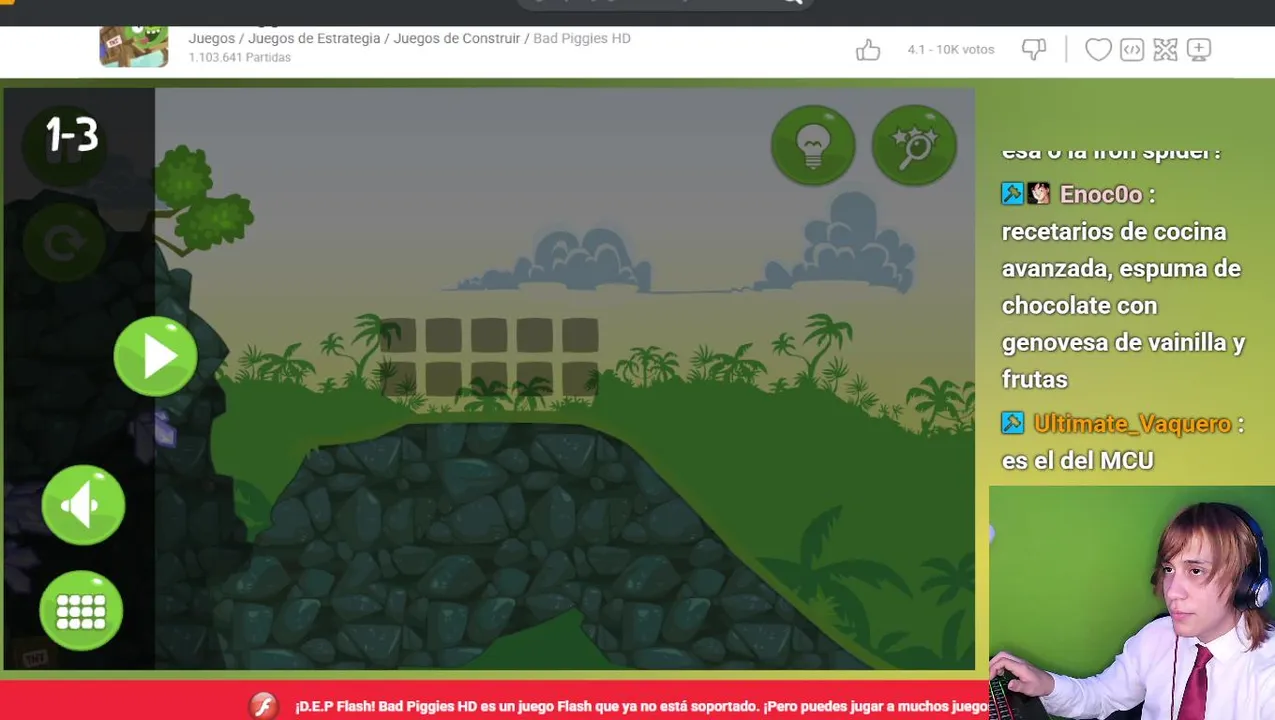Click the thumbs down dislike icon
This screenshot has width=1275, height=720.
1034,50
